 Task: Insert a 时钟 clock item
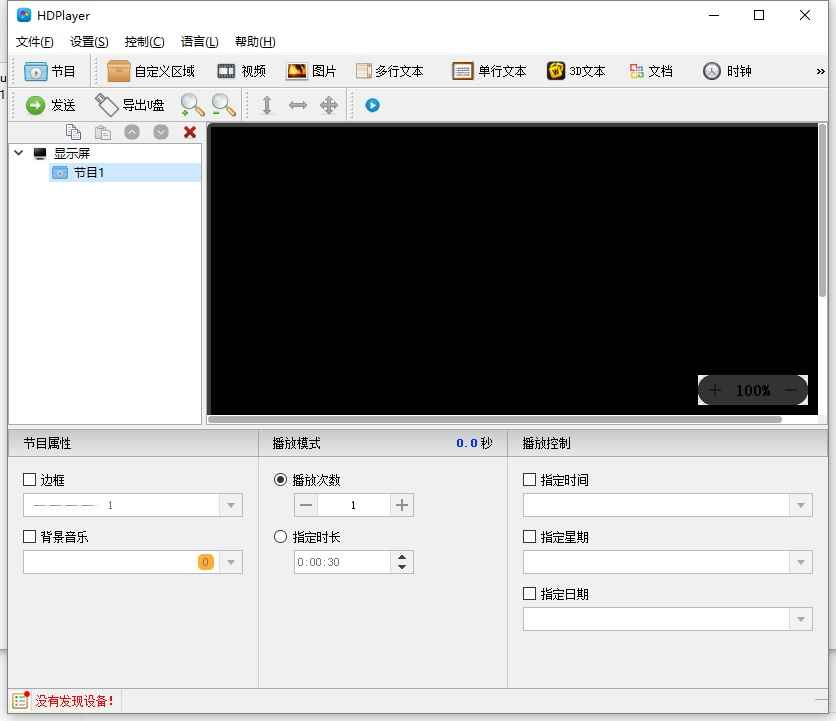pos(727,71)
